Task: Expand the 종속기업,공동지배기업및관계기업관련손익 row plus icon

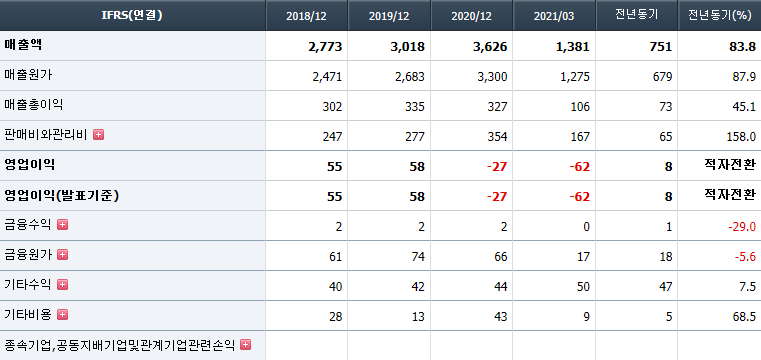Action: [x=246, y=344]
